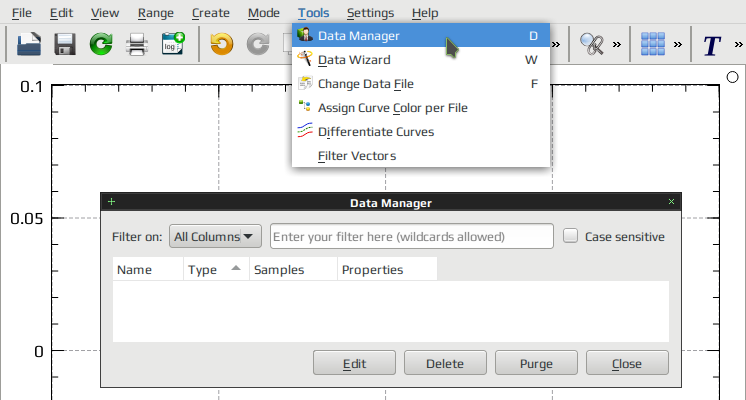Expand toolbar overflow beside Tools menu popup
Screen dimensions: 746x400
tap(556, 45)
